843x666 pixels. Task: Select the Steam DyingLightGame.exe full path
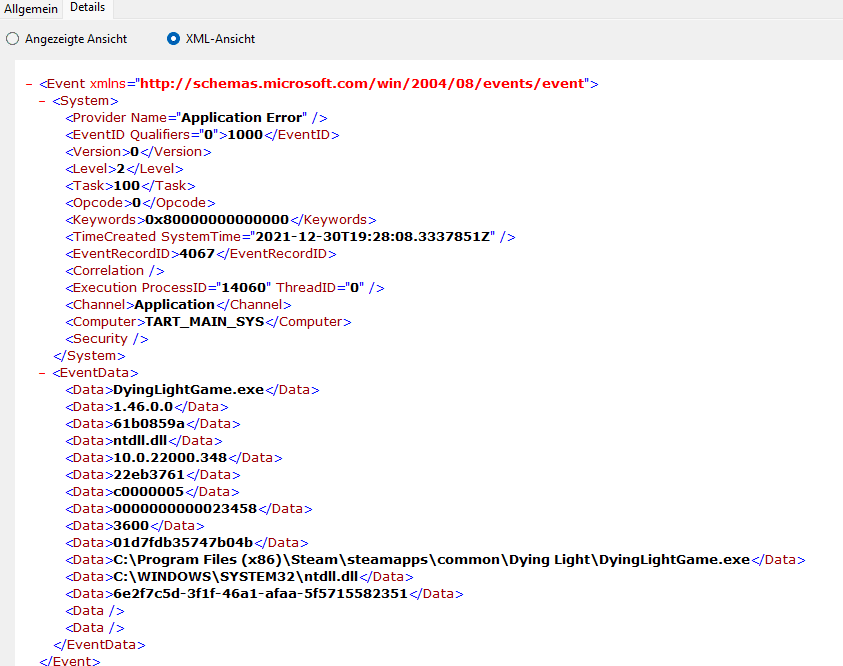pyautogui.click(x=432, y=560)
